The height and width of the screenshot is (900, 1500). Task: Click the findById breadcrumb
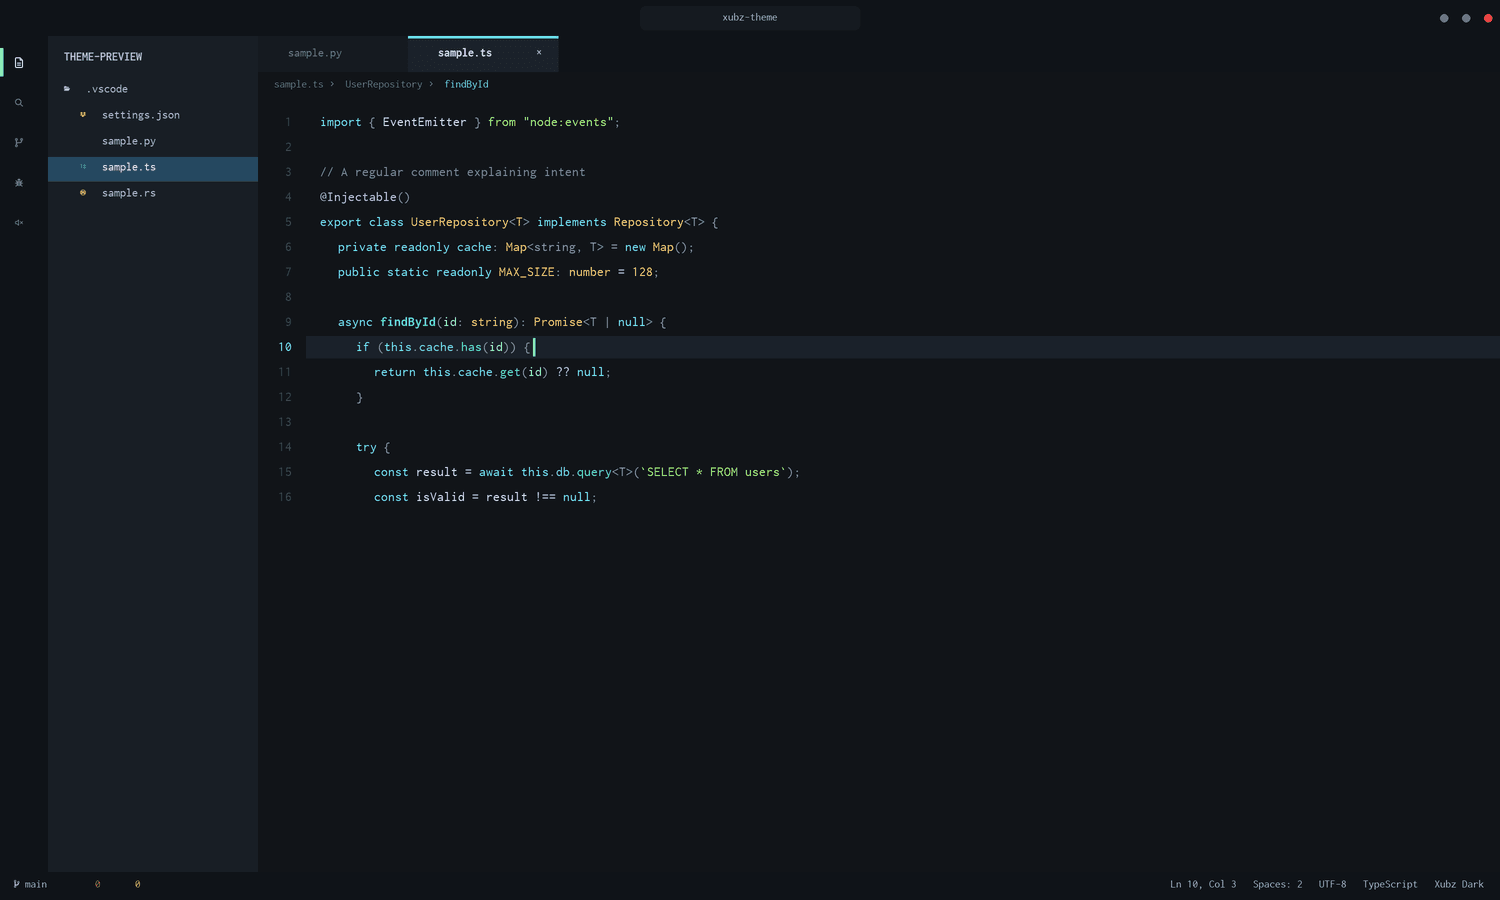(466, 84)
